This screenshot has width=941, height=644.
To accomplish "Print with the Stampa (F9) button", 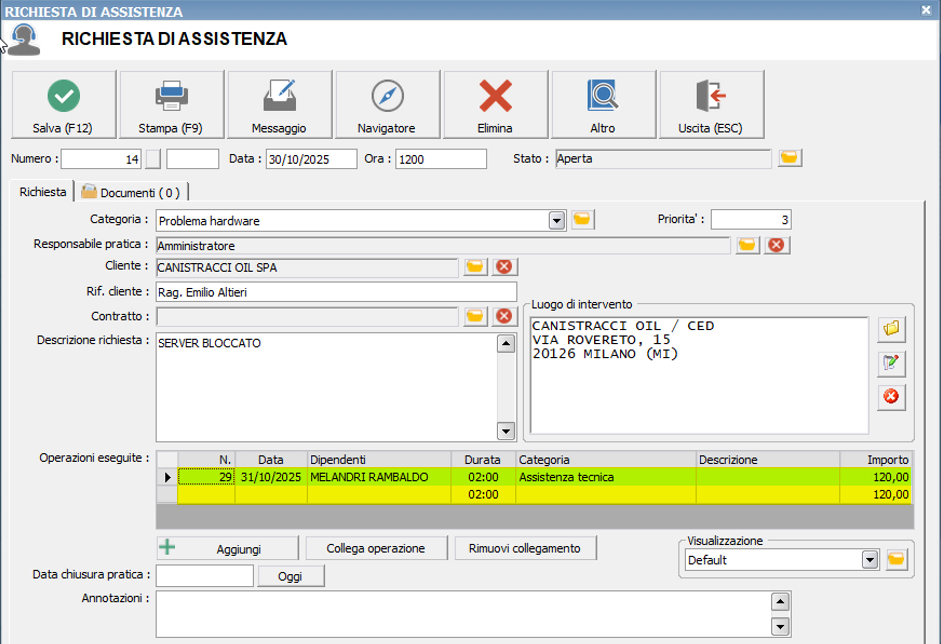I will (x=171, y=104).
